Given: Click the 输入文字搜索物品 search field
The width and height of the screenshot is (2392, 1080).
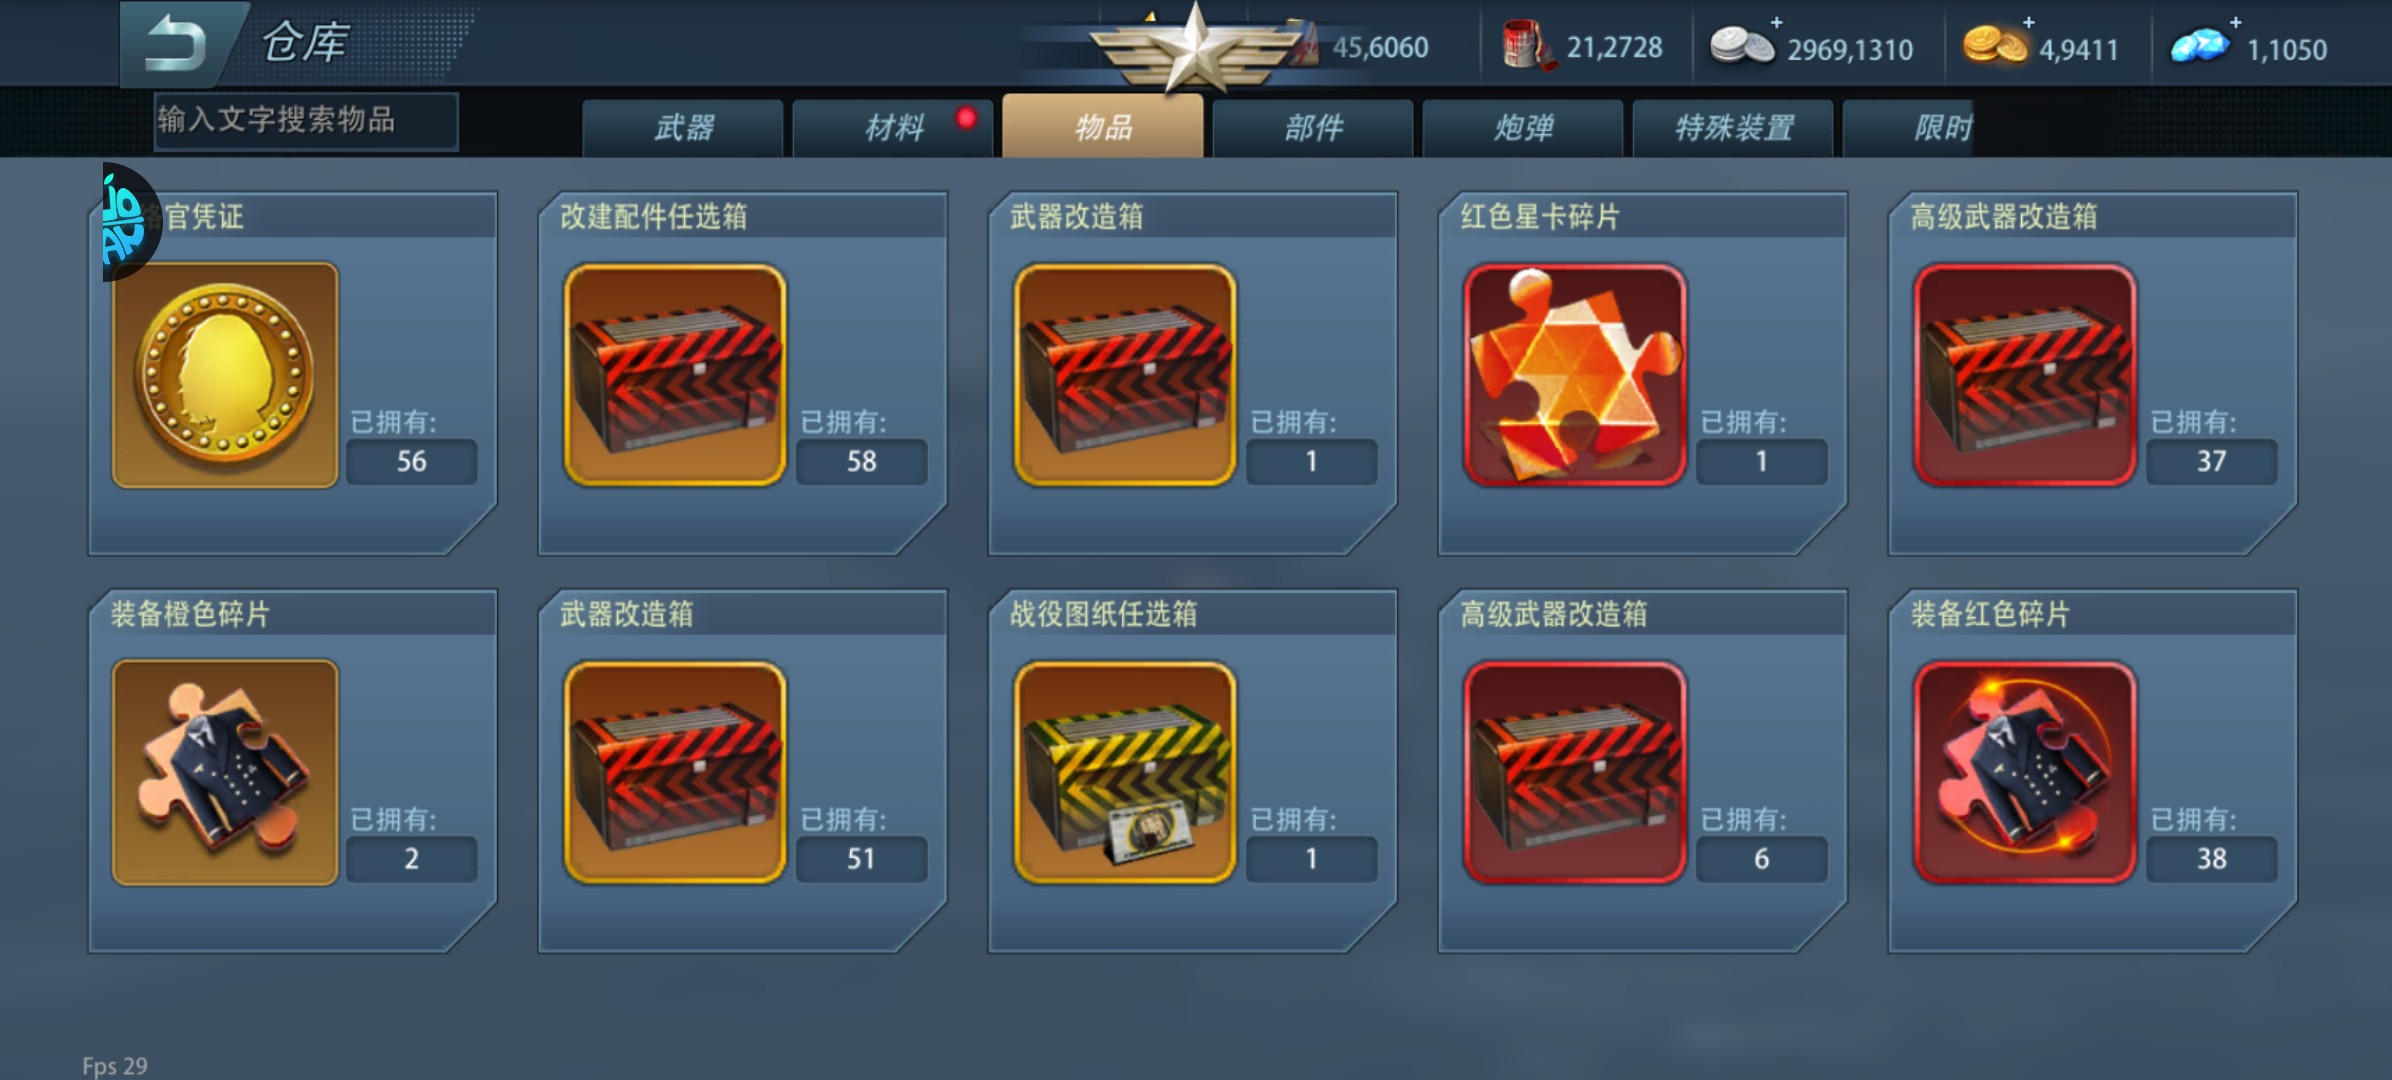Looking at the screenshot, I should (x=306, y=121).
